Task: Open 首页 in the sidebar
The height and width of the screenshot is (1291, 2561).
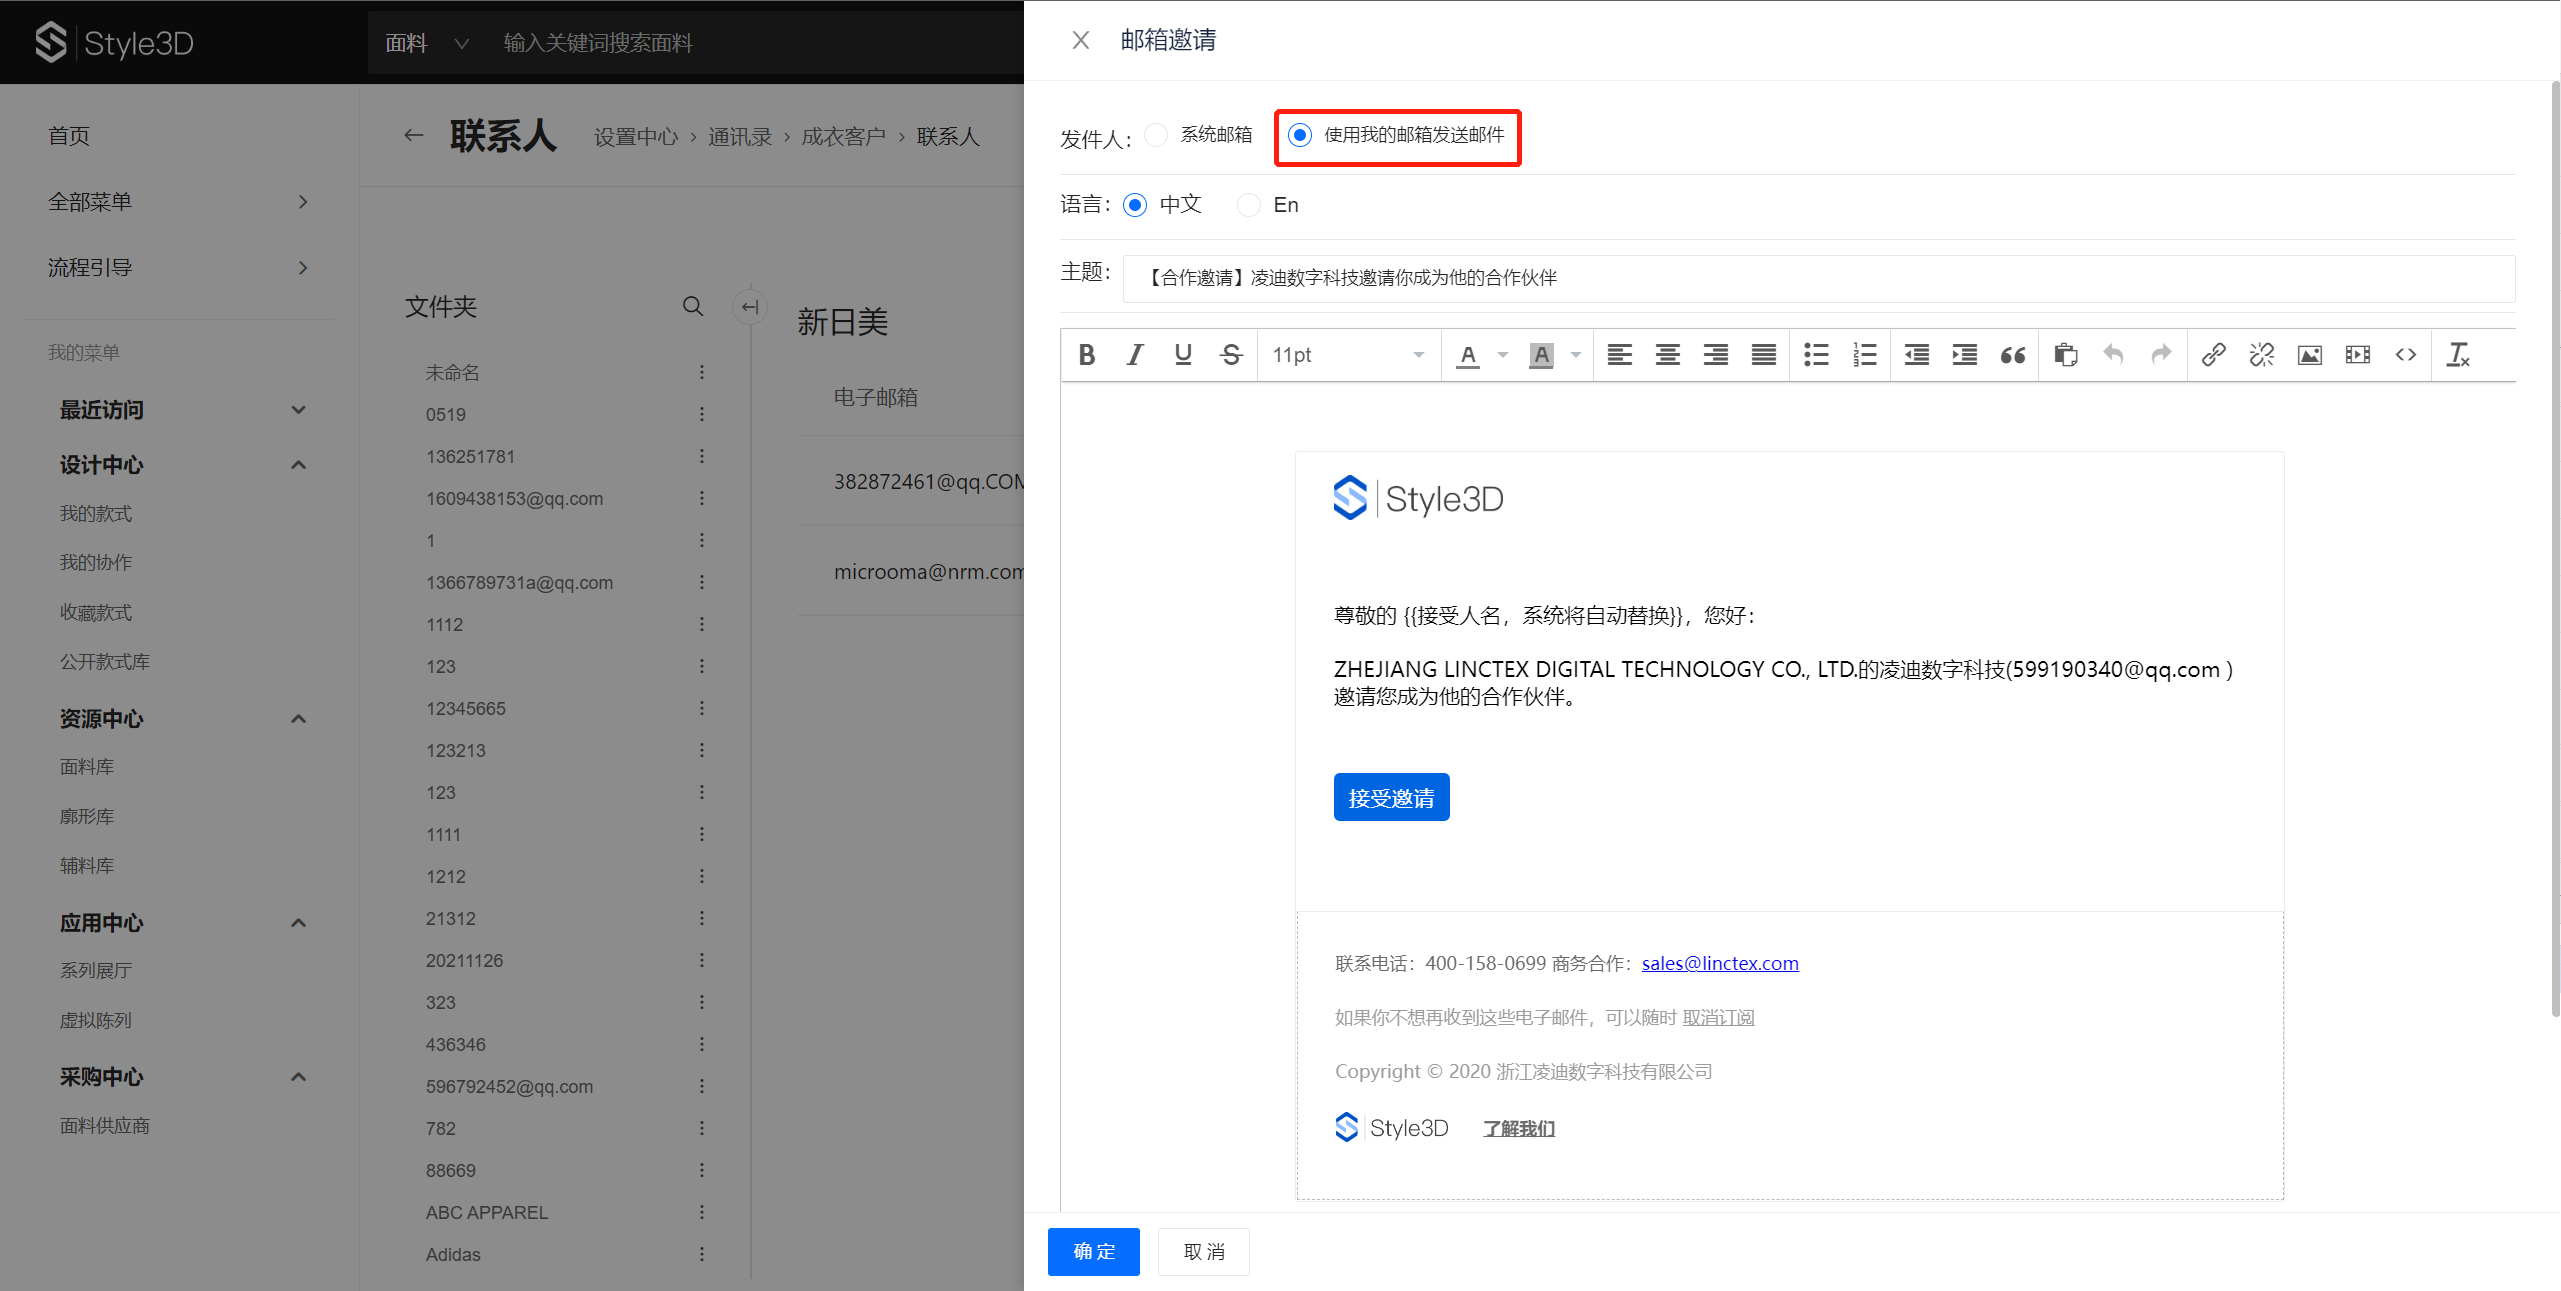Action: pos(69,136)
